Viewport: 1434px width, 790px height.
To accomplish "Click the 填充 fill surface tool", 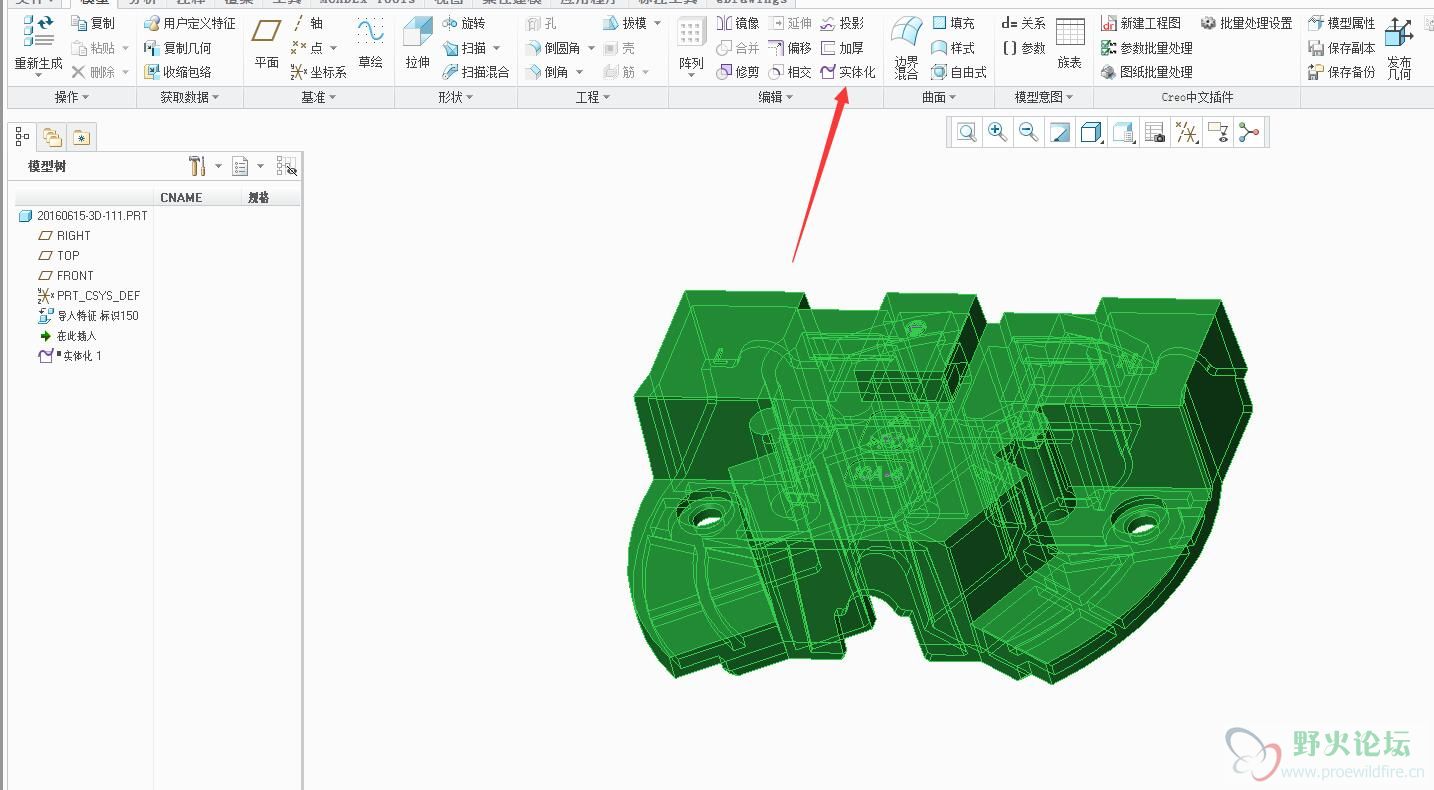I will [953, 23].
